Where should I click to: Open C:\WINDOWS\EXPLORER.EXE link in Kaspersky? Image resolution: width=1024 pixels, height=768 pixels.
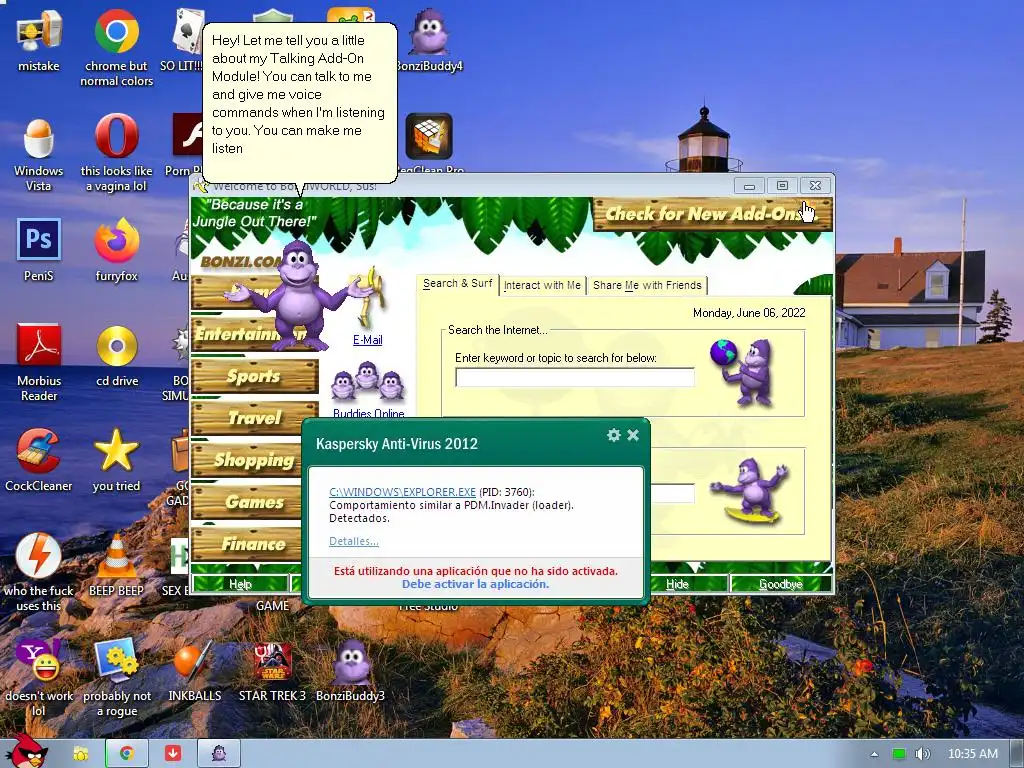point(402,492)
